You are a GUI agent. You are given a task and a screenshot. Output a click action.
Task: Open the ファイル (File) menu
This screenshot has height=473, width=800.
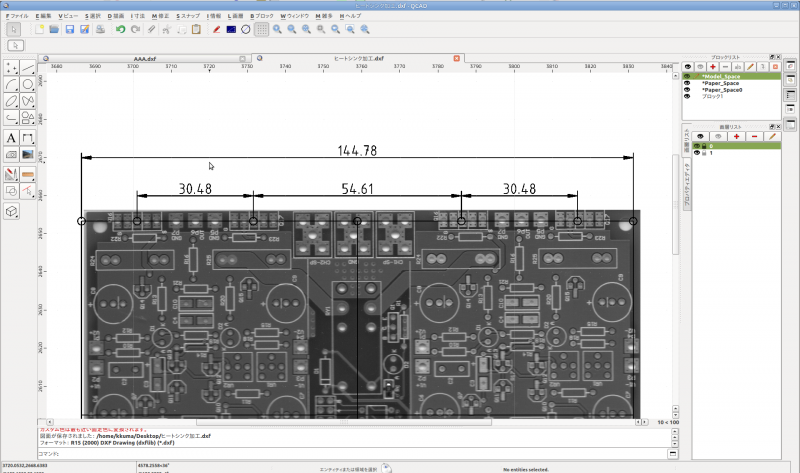(18, 17)
